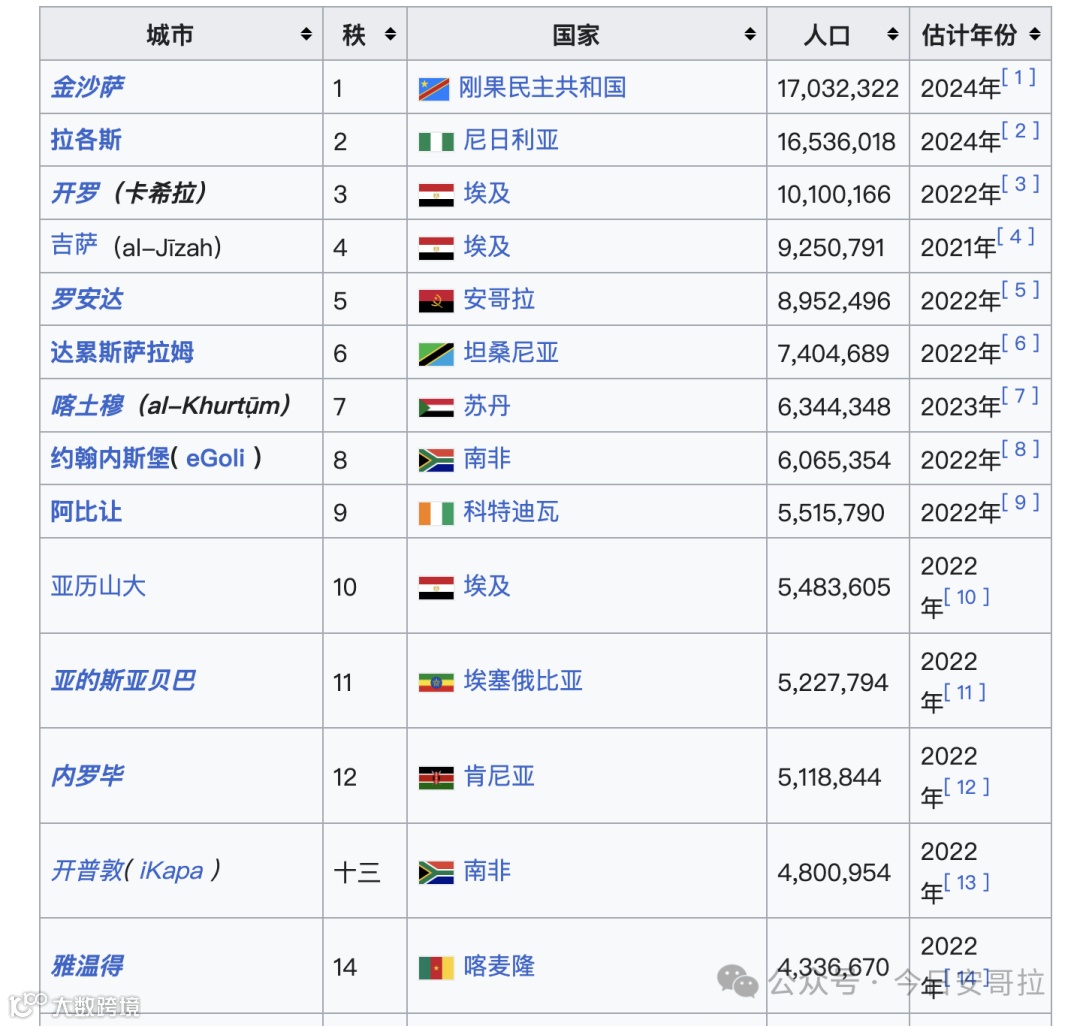The height and width of the screenshot is (1026, 1080).
Task: Open the 约翰内斯堡 city link
Action: click(110, 458)
